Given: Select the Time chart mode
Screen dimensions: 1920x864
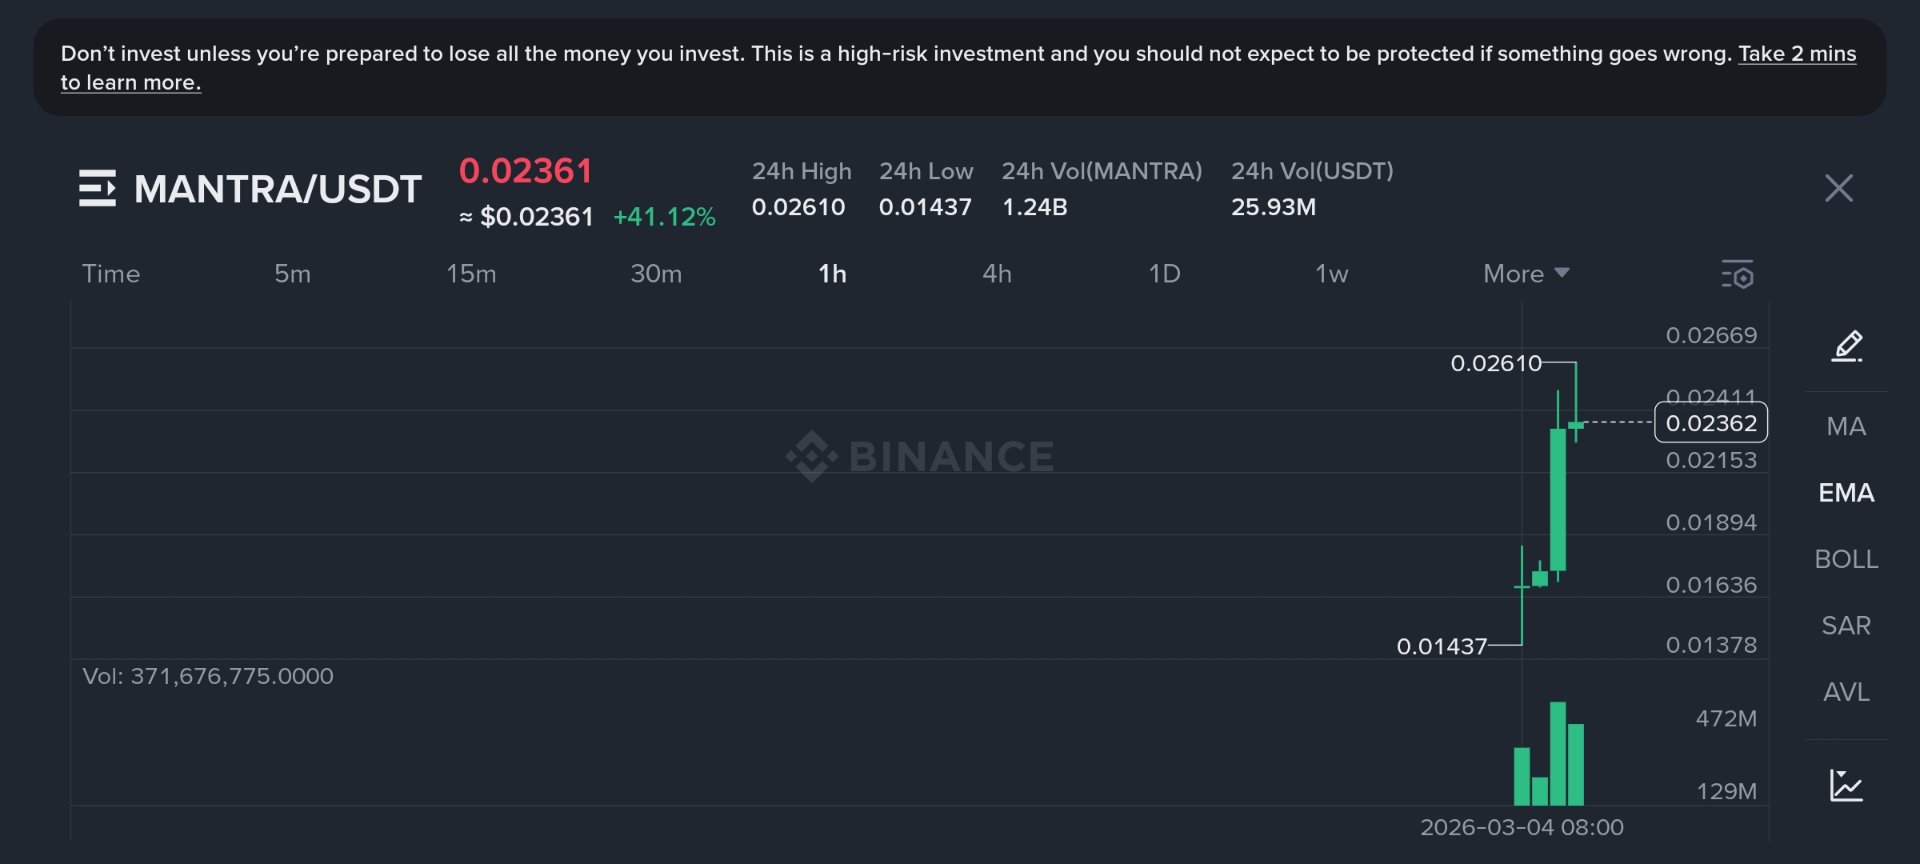Looking at the screenshot, I should pyautogui.click(x=111, y=273).
